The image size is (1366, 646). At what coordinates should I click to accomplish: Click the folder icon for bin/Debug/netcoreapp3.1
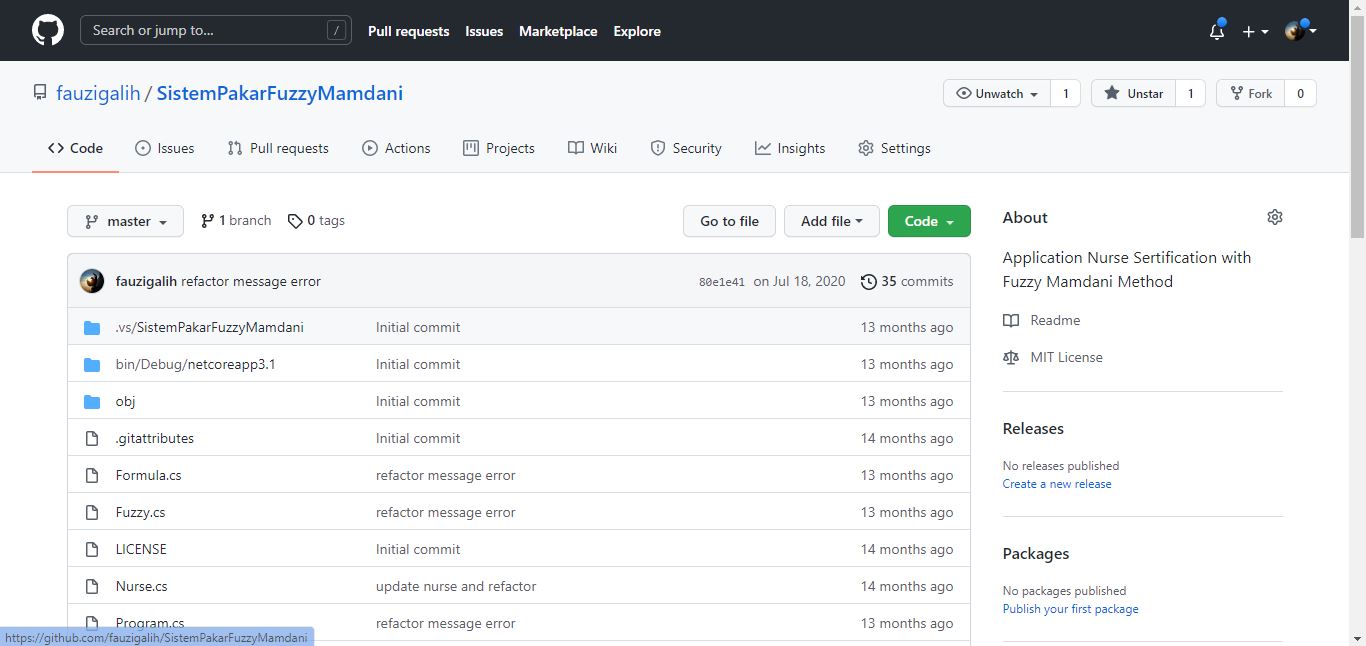click(92, 364)
